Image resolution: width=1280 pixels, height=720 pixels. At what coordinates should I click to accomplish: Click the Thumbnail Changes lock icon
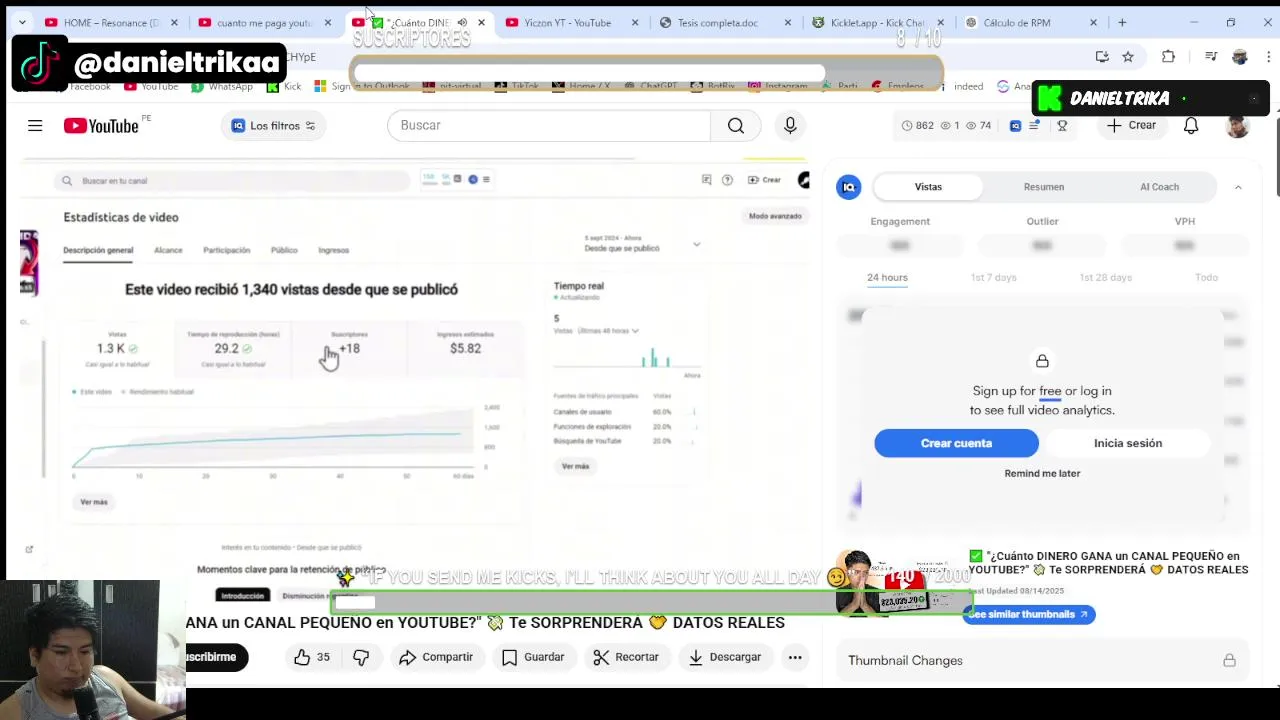(1229, 661)
